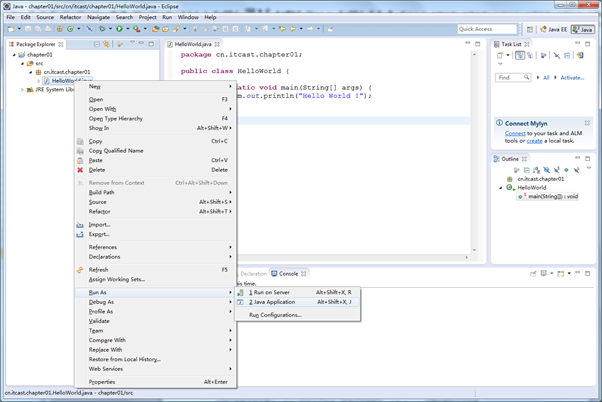The width and height of the screenshot is (602, 402).
Task: Select the HelloWorld.java editor tab
Action: [193, 44]
